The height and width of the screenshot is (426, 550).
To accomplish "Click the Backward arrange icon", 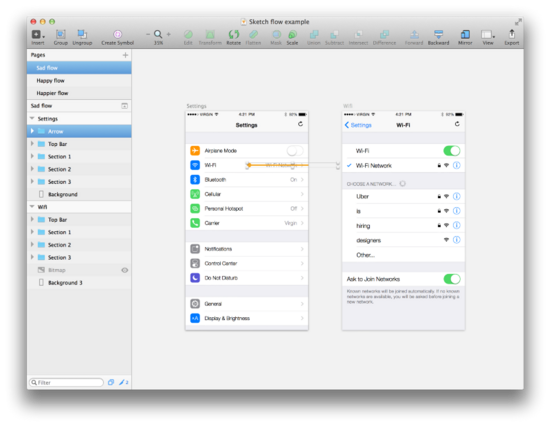I will point(438,34).
